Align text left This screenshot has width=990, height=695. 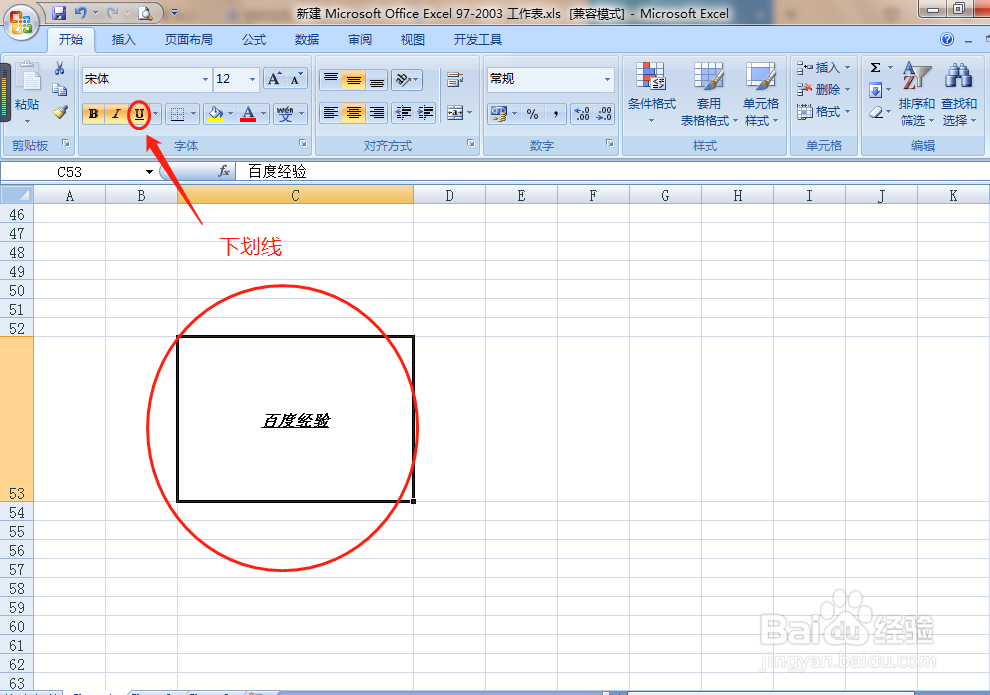coord(331,113)
